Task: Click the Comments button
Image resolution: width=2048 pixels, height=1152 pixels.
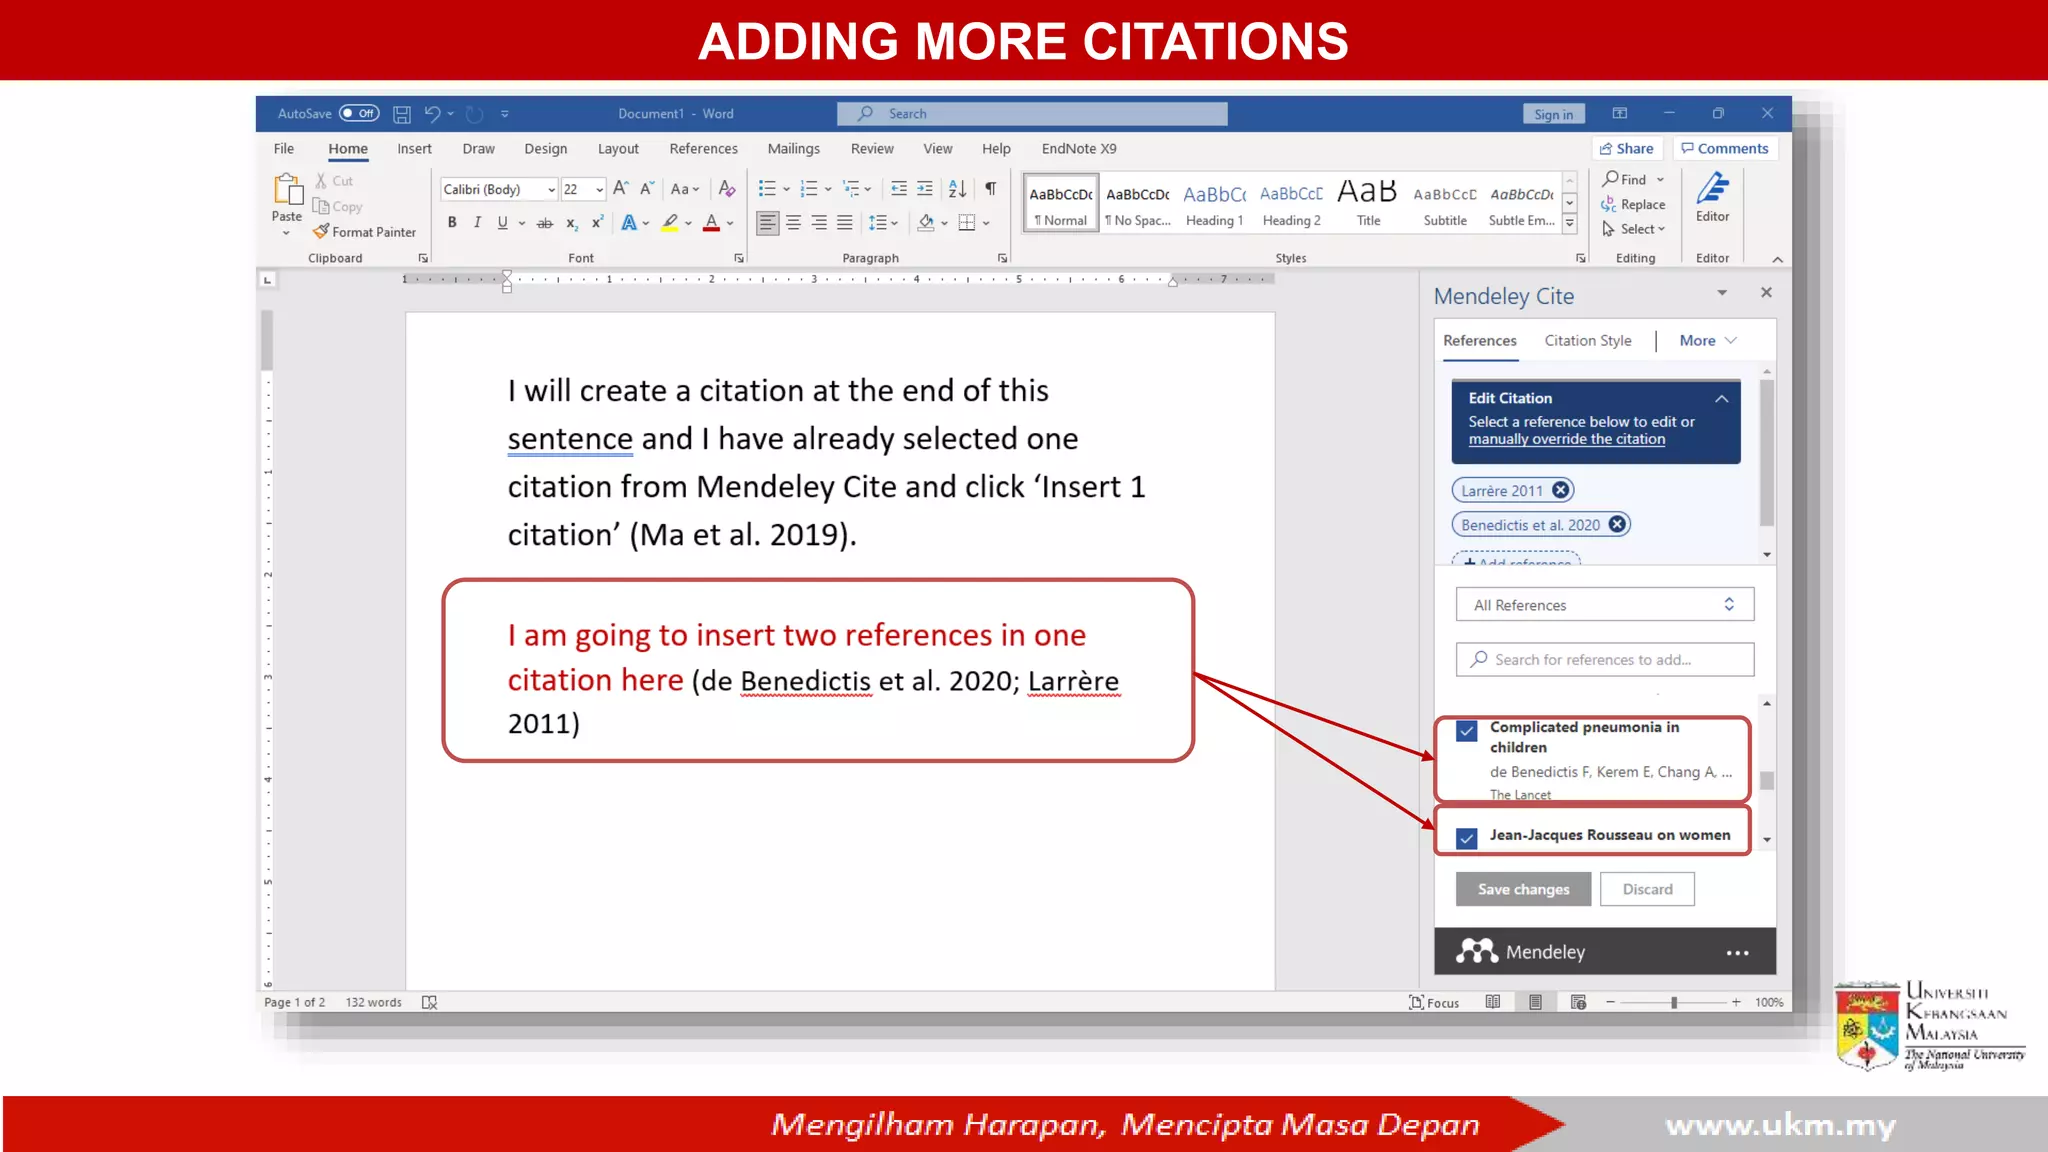Action: [1724, 148]
